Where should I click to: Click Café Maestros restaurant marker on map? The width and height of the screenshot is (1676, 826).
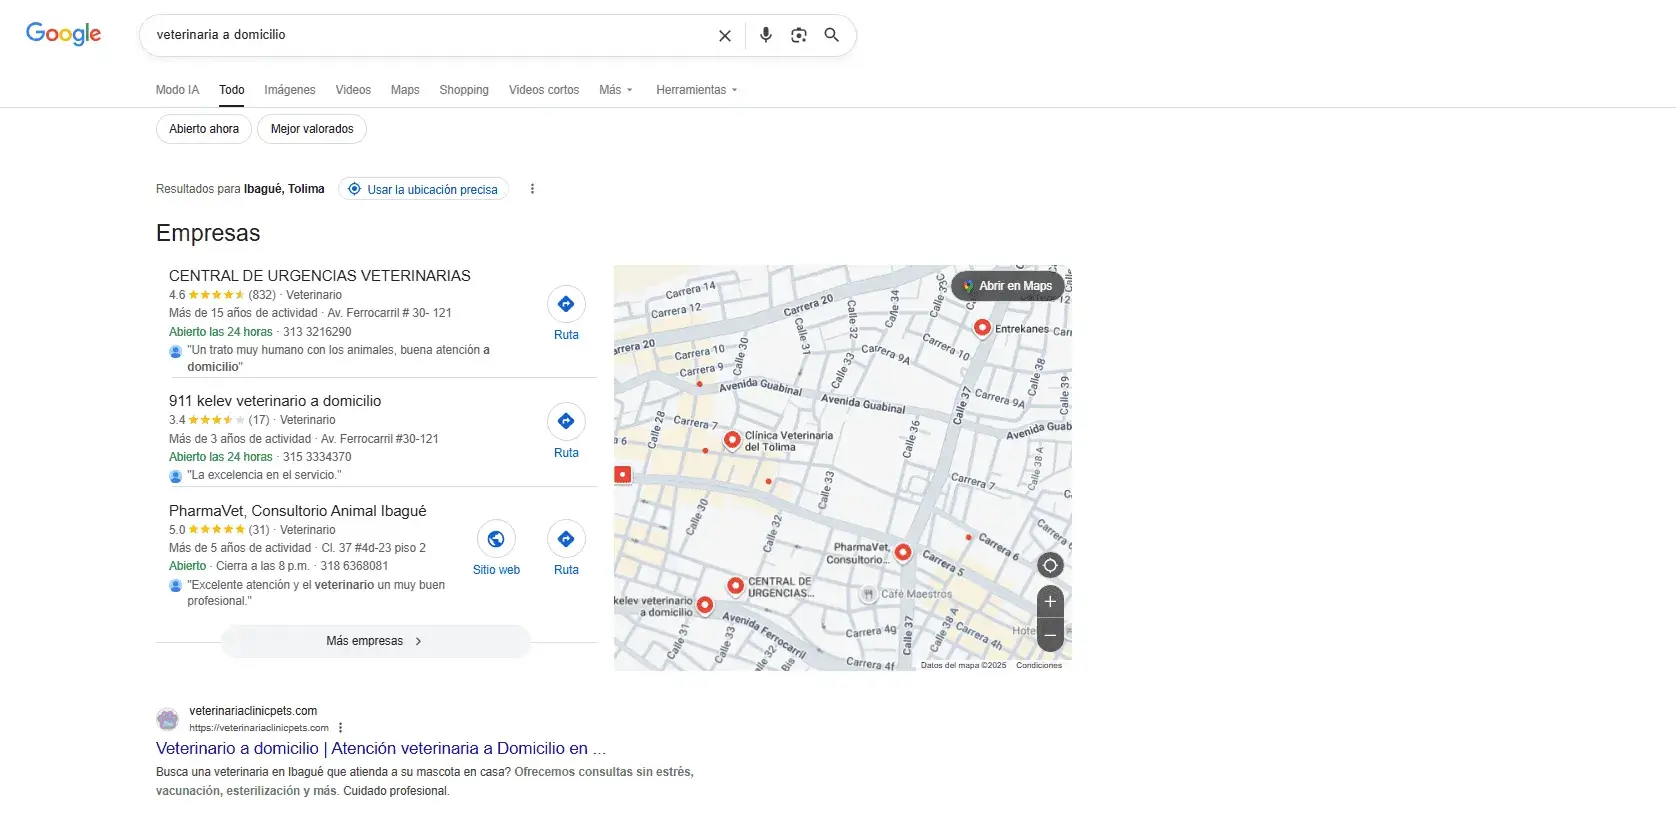click(868, 594)
